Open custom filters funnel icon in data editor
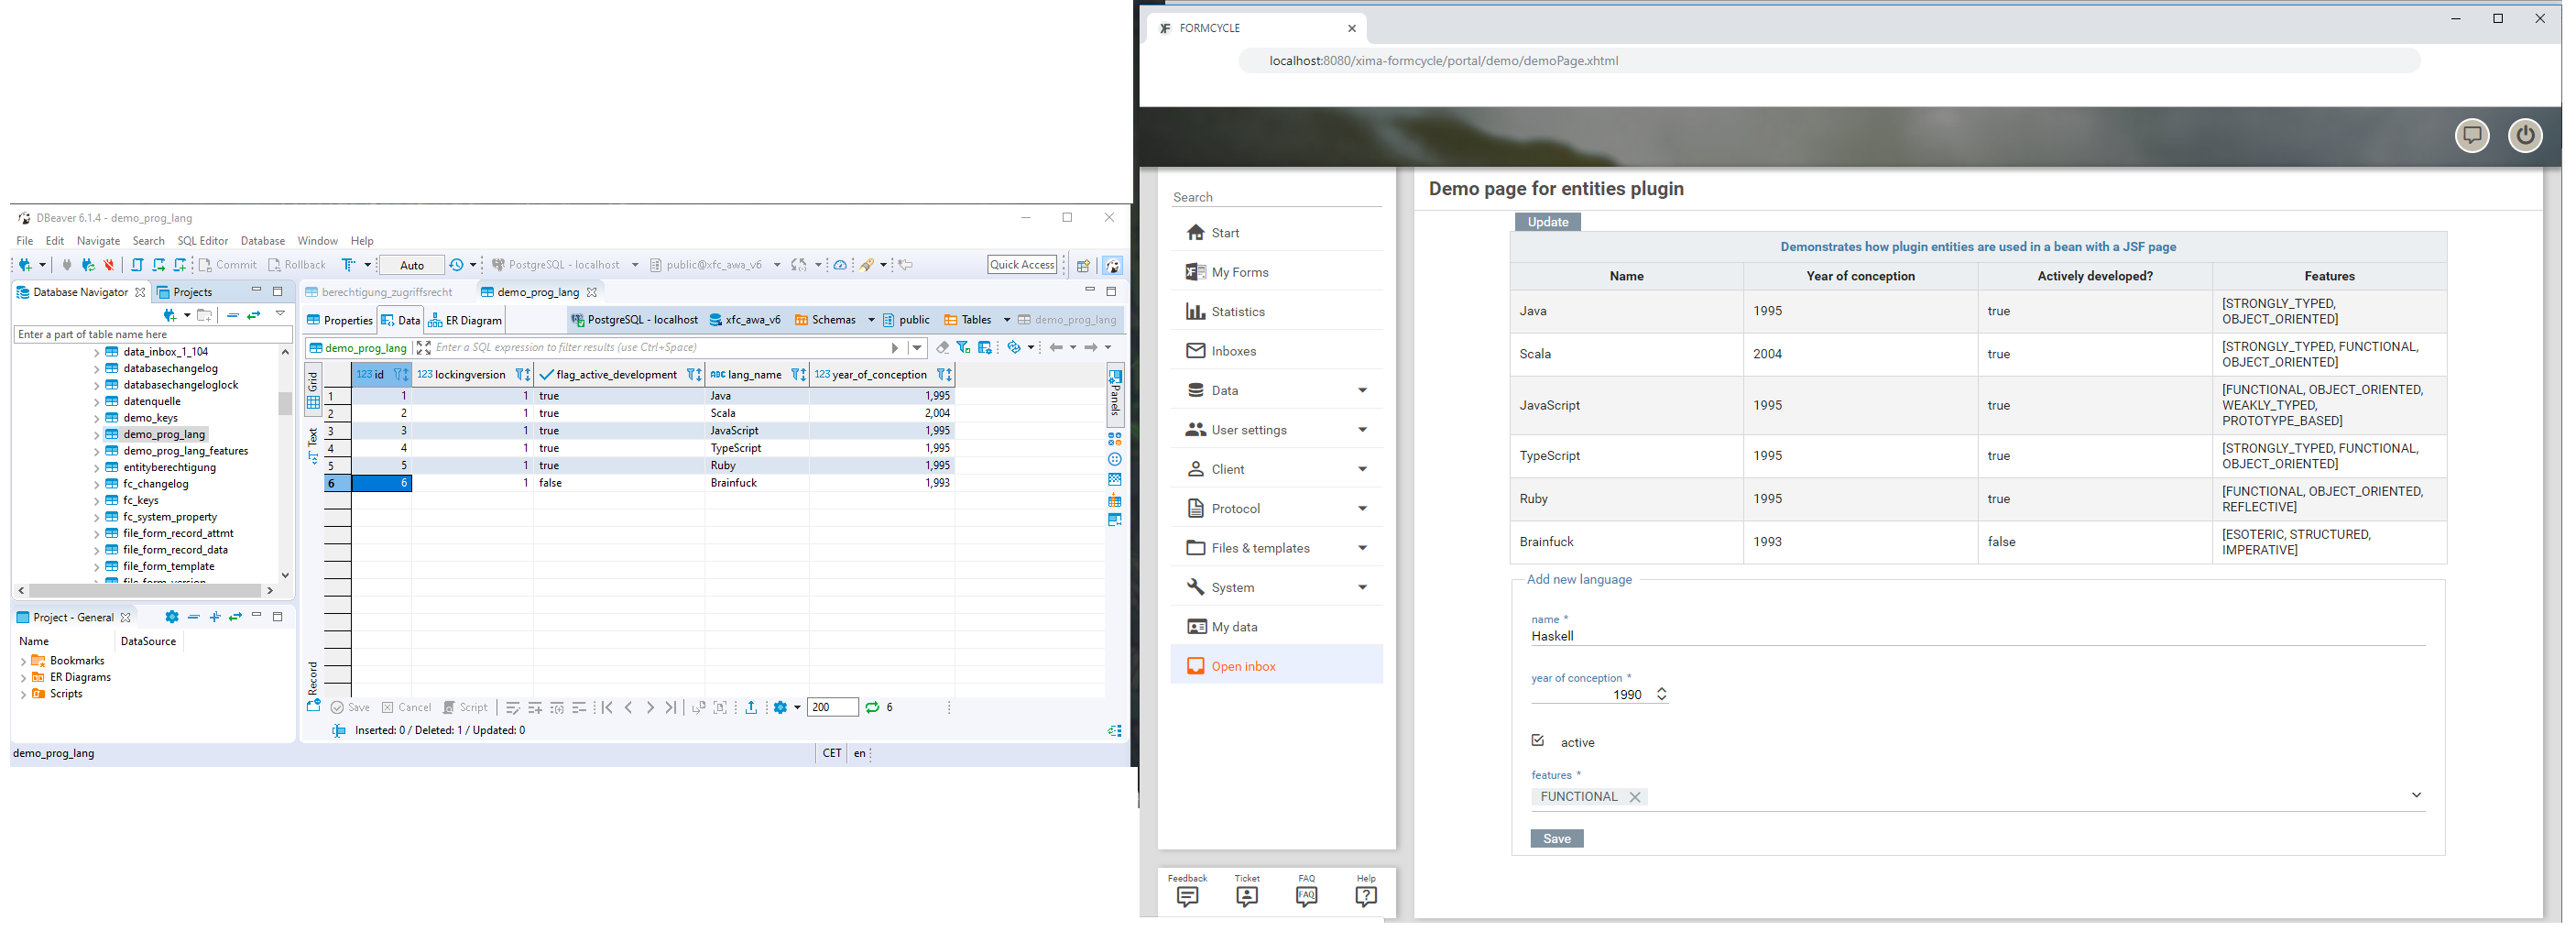Screen dimensions: 2576x931 (x=963, y=347)
